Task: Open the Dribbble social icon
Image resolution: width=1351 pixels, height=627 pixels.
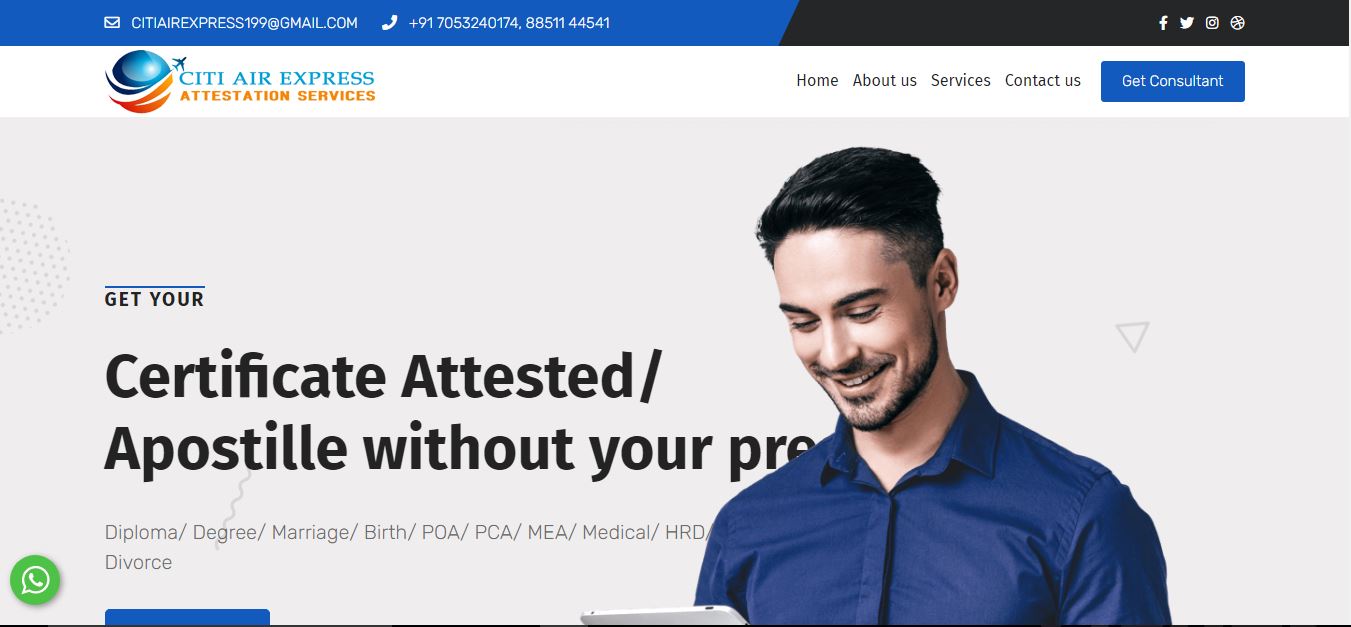Action: click(1237, 23)
